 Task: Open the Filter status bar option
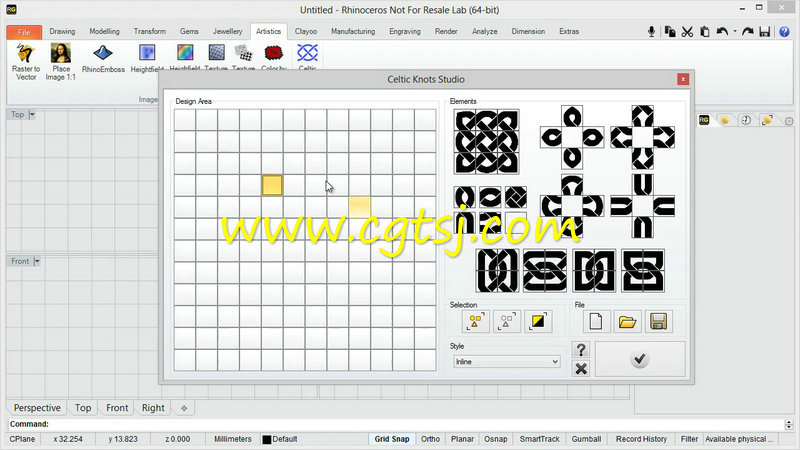click(689, 439)
